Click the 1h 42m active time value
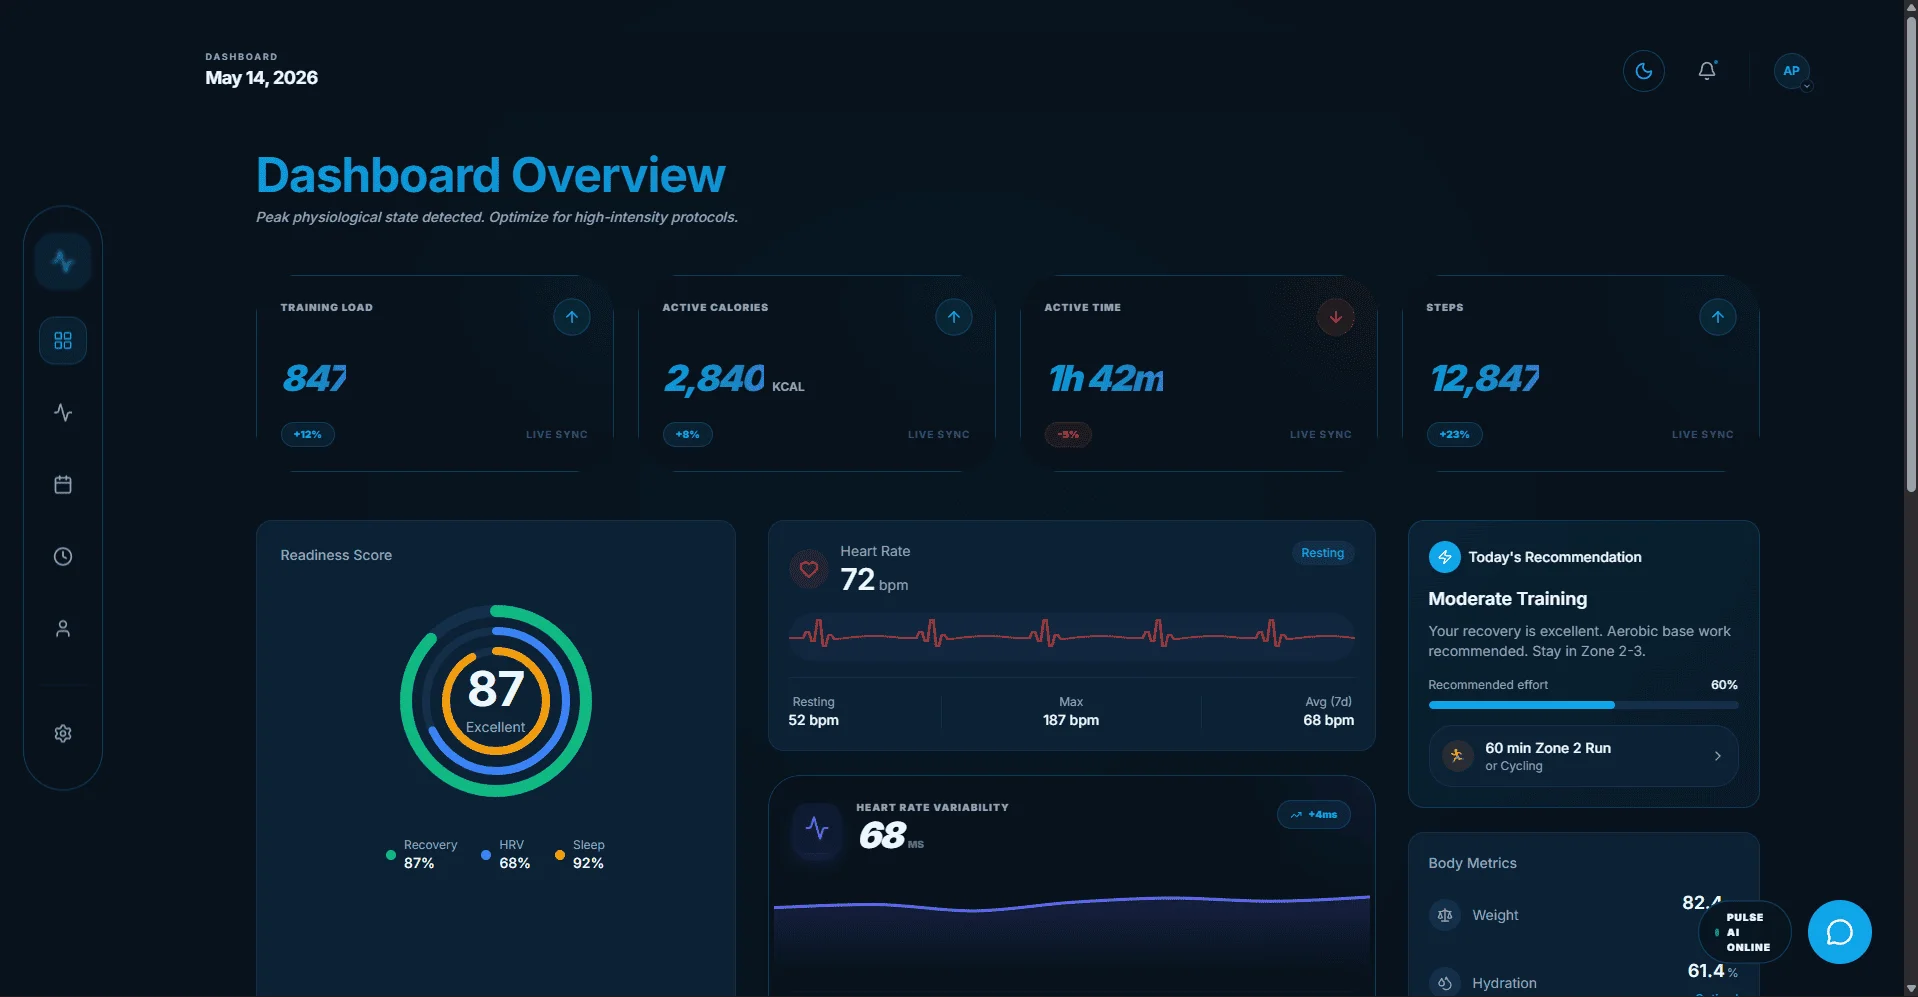Viewport: 1918px width, 997px height. 1107,378
